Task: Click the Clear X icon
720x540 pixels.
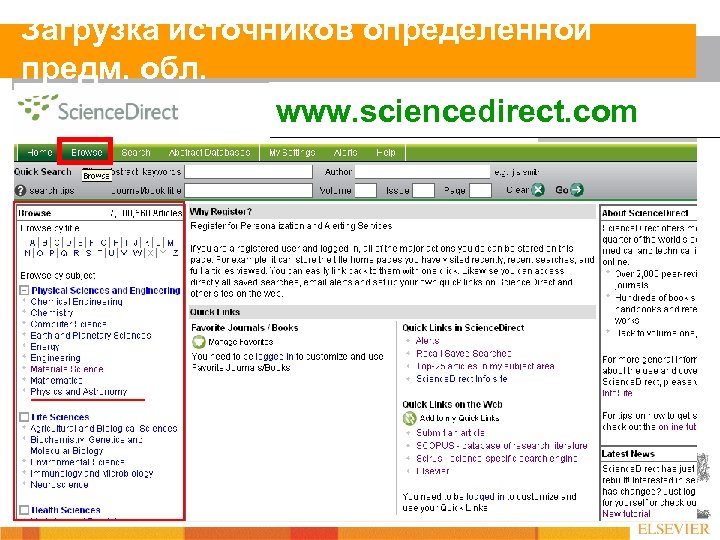Action: (x=538, y=190)
